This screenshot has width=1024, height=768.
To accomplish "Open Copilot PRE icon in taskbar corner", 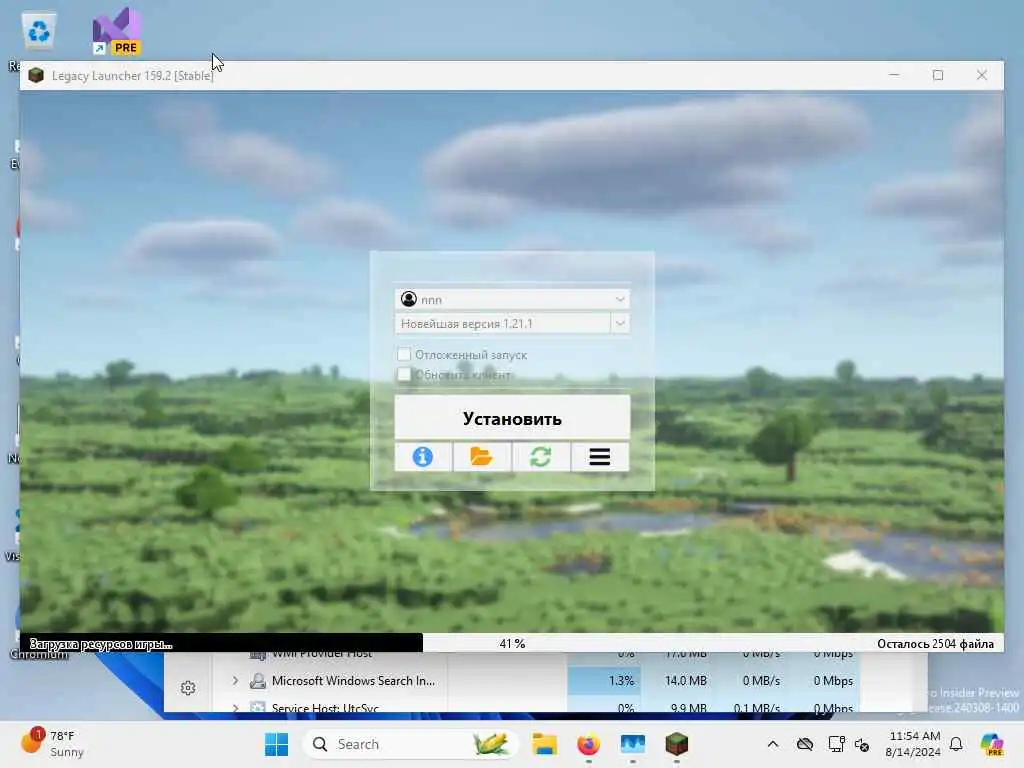I will pos(992,744).
